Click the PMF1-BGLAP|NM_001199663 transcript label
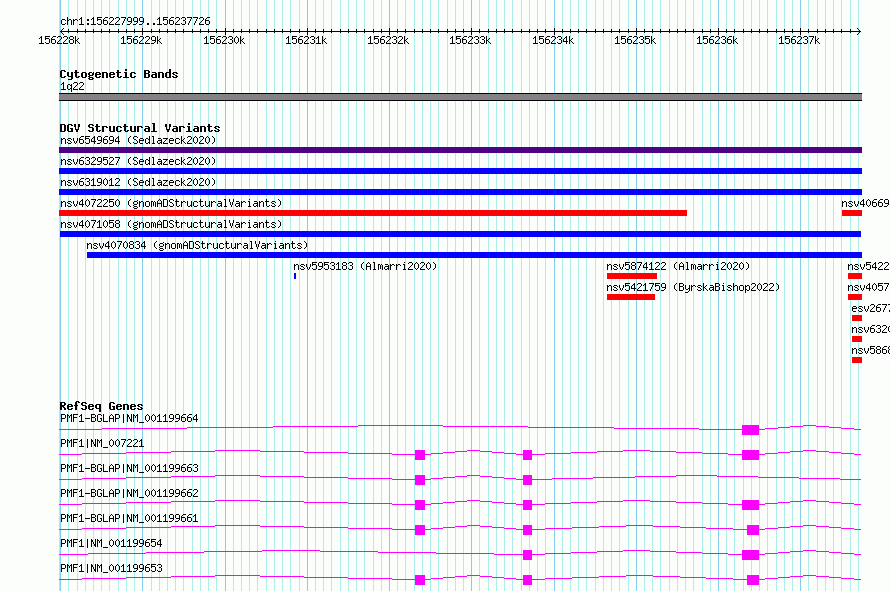Image resolution: width=890 pixels, height=591 pixels. (x=129, y=468)
